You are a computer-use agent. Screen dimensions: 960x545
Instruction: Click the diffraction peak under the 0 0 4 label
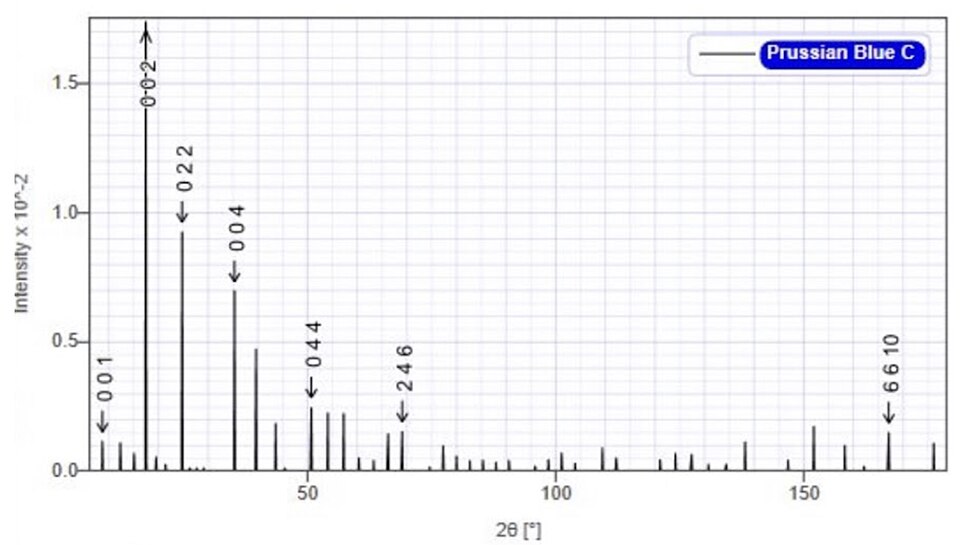[234, 380]
